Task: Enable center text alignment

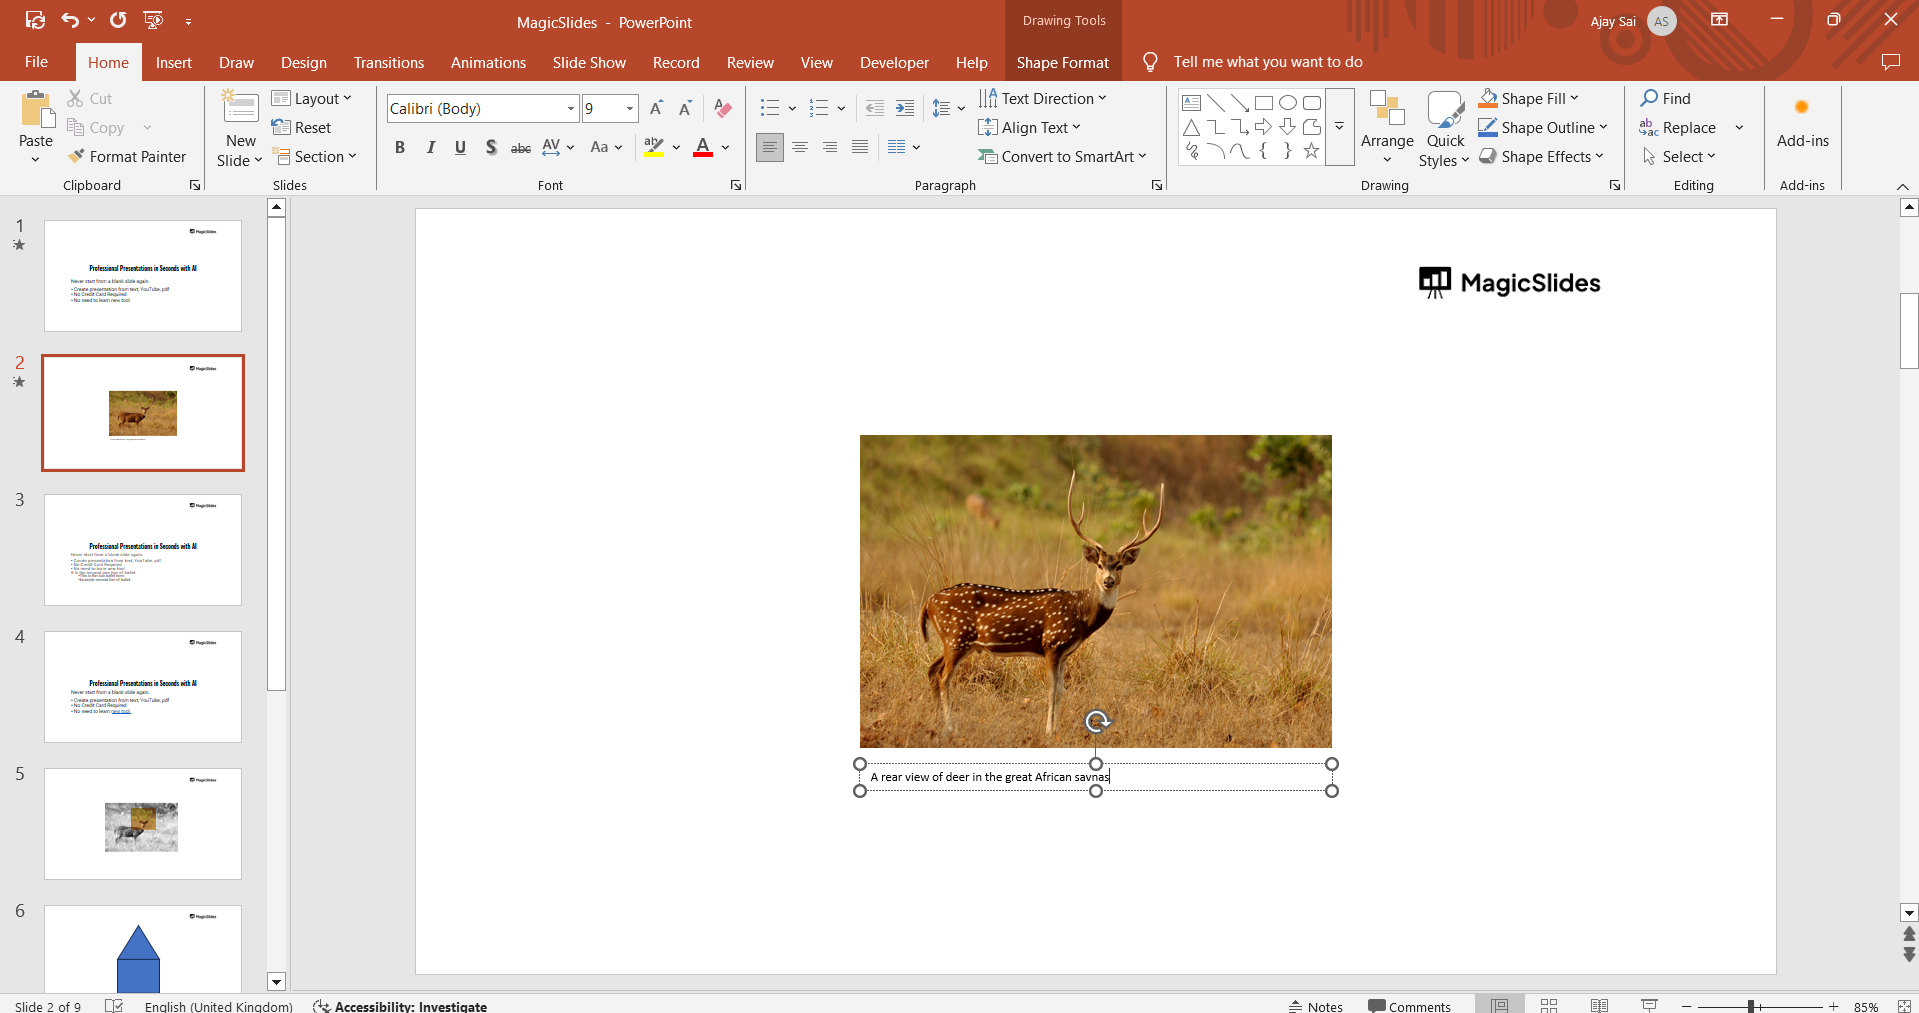Action: (800, 148)
